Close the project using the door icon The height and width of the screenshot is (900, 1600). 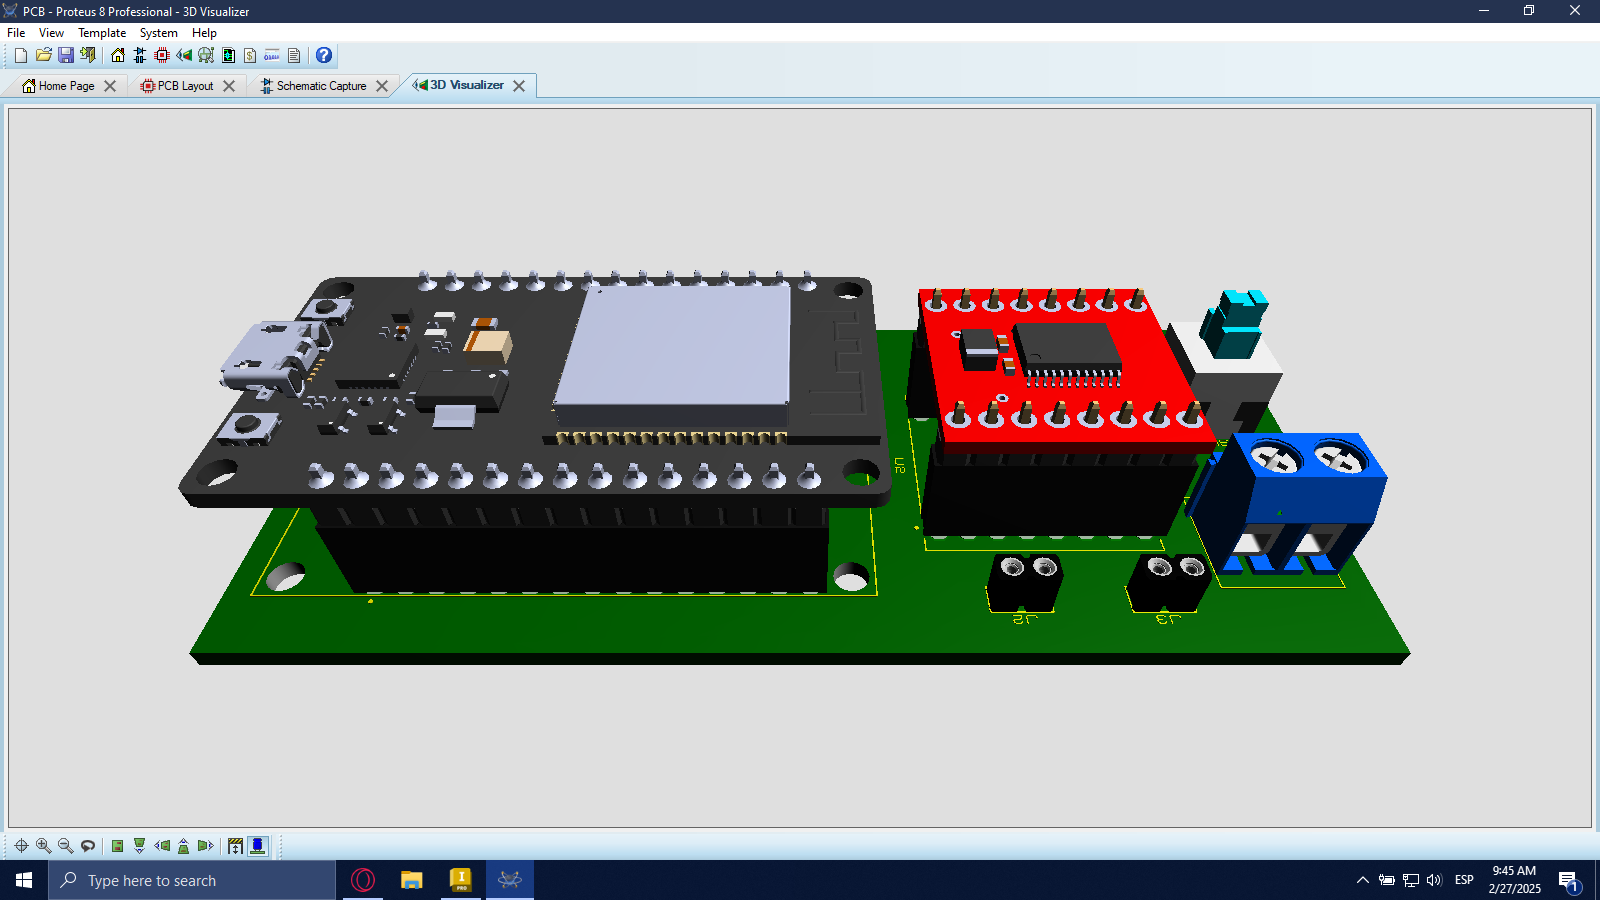tap(88, 56)
